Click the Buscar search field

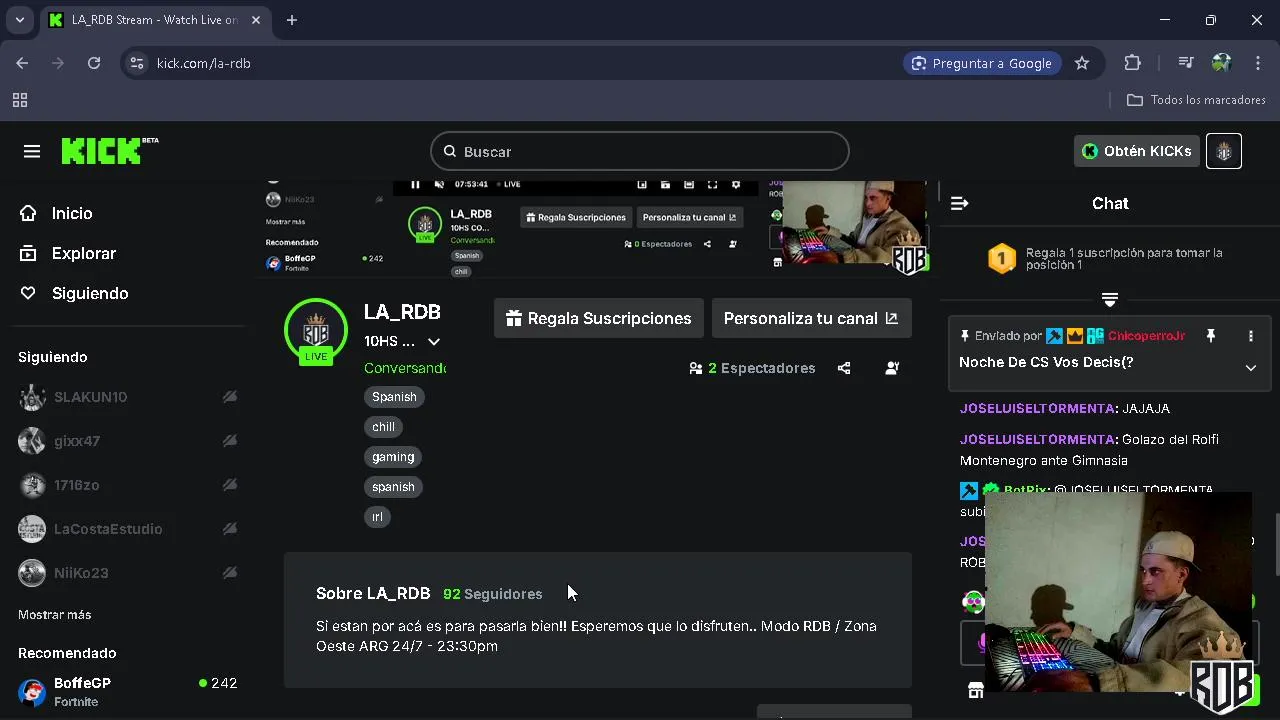coord(640,152)
